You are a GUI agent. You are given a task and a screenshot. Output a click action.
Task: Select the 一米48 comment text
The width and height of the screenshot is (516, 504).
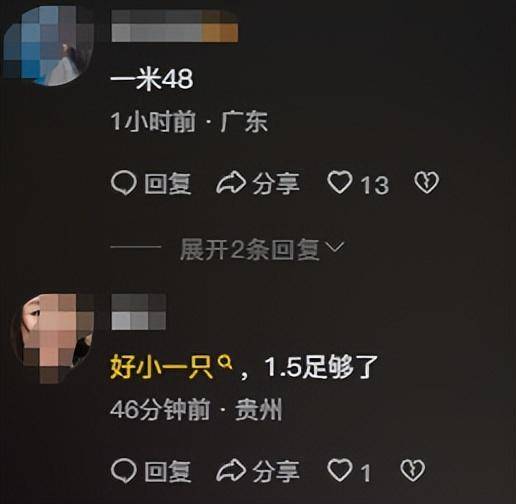(x=152, y=79)
